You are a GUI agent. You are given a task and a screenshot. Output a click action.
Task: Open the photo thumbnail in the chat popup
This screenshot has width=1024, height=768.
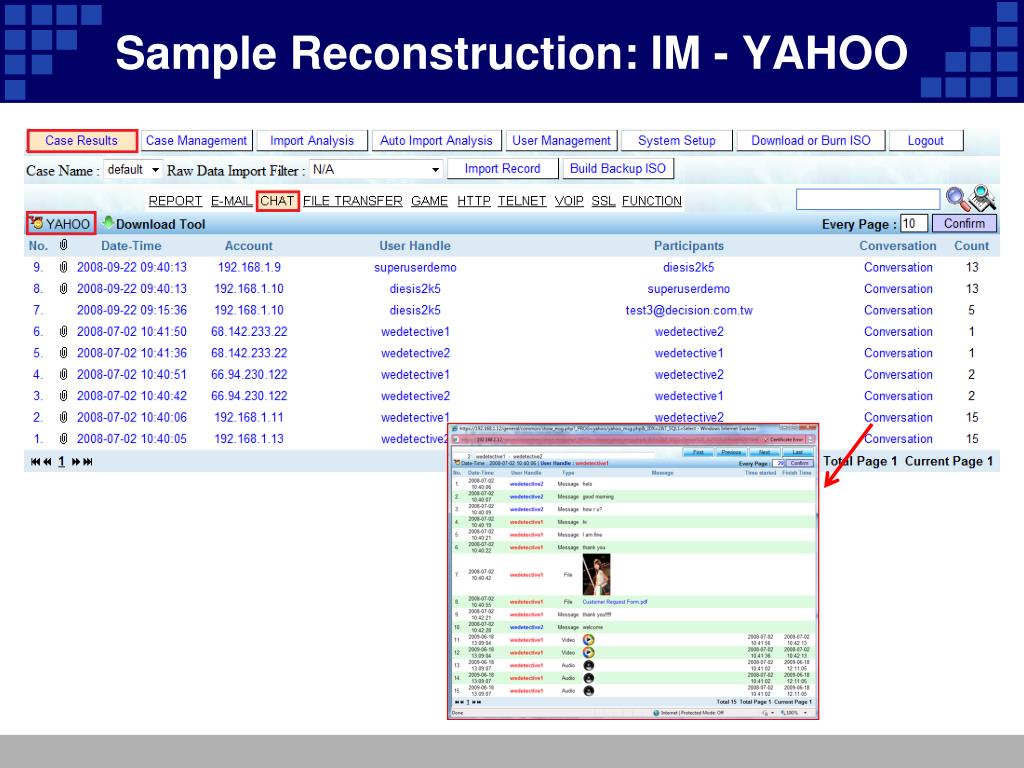pyautogui.click(x=596, y=575)
